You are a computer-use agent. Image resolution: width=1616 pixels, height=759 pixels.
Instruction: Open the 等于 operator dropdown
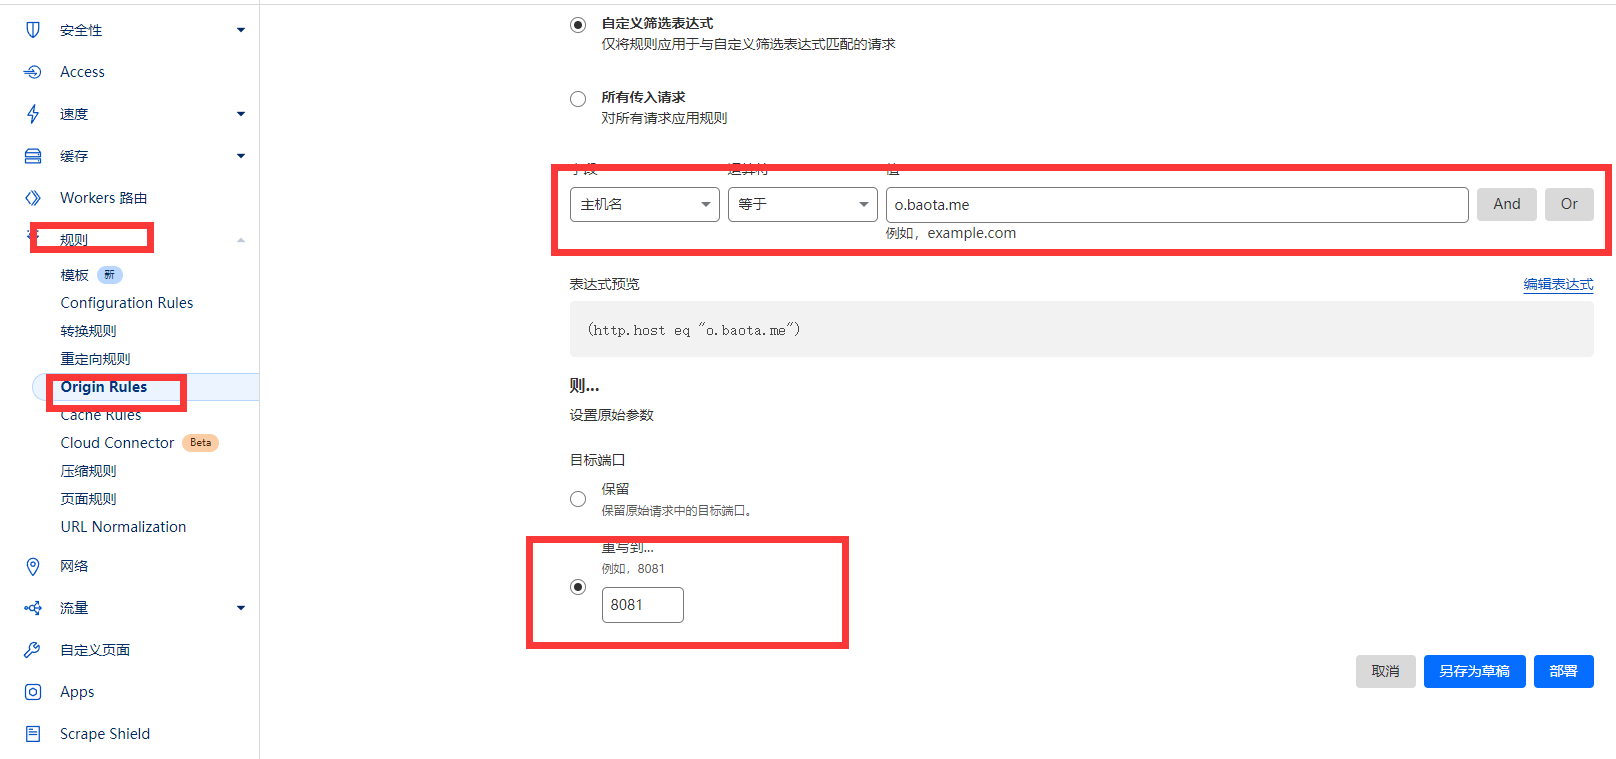pos(802,204)
